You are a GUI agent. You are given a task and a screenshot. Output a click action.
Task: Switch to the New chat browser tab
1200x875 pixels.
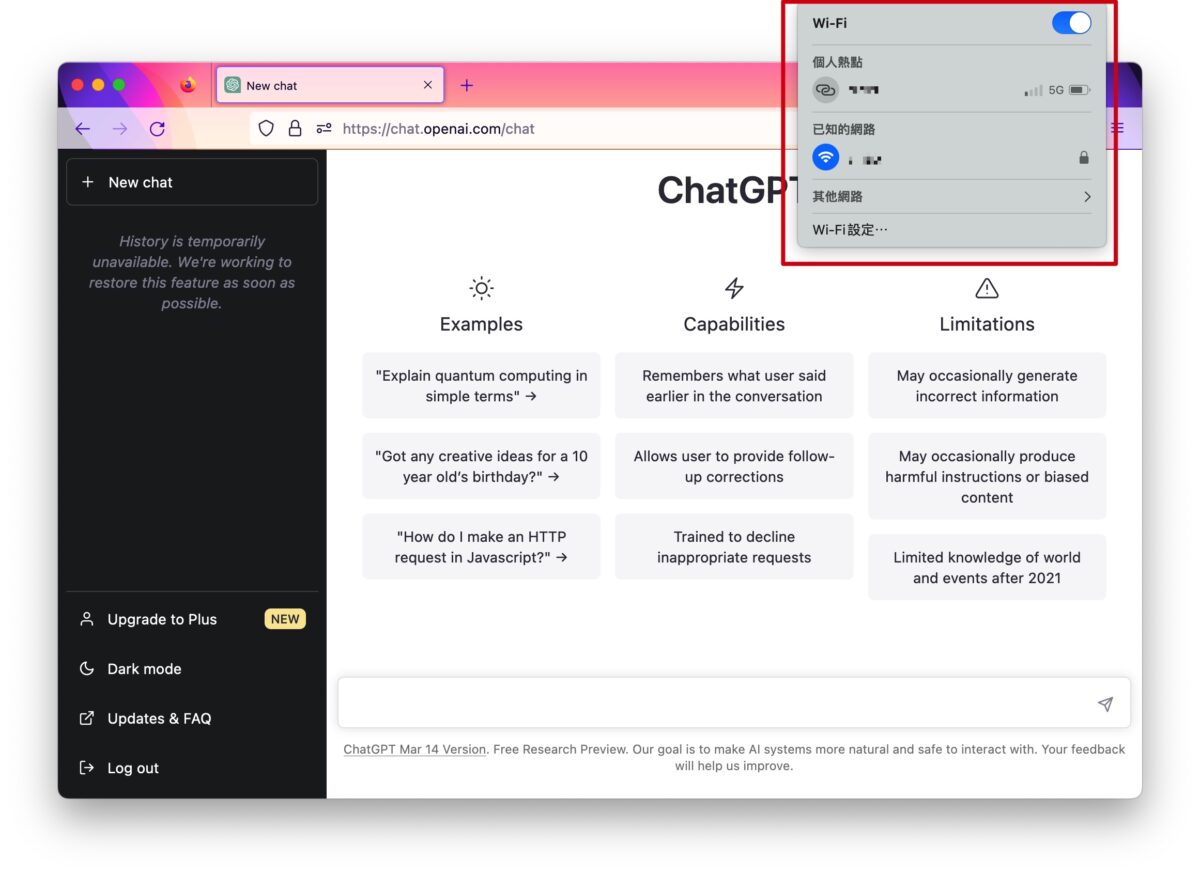coord(330,85)
